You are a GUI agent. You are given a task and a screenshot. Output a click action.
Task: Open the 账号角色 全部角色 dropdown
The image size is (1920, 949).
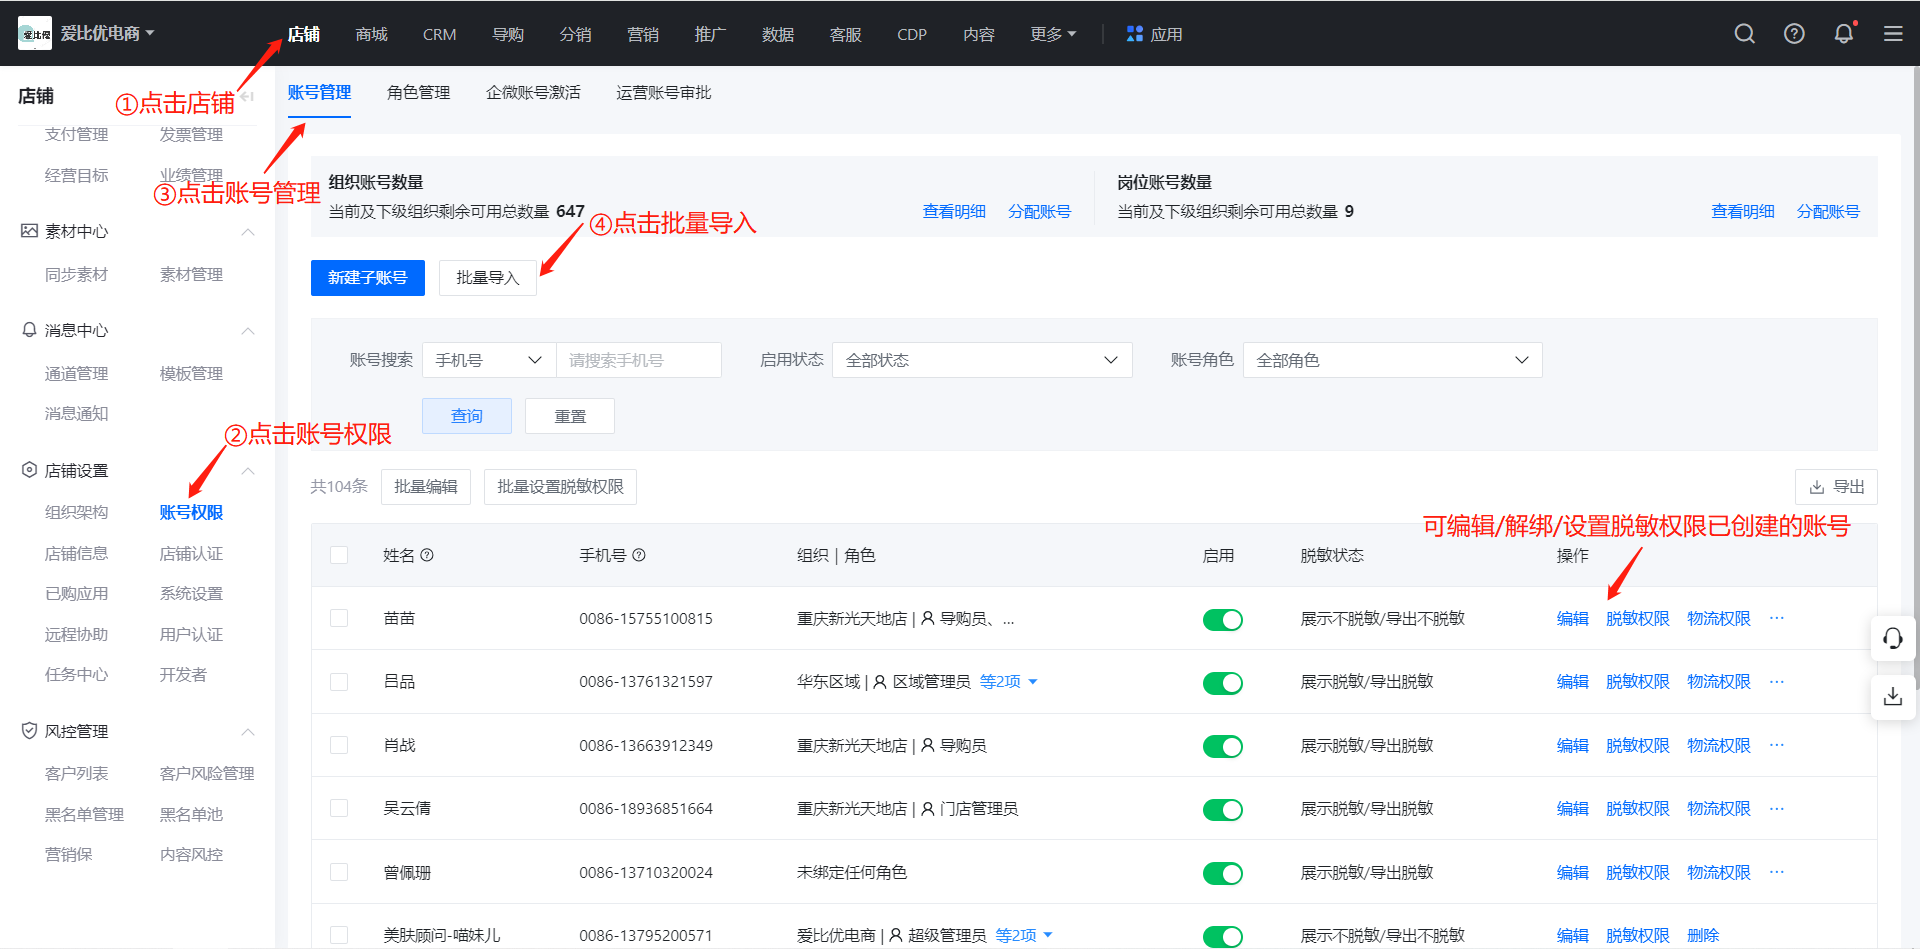click(x=1392, y=360)
